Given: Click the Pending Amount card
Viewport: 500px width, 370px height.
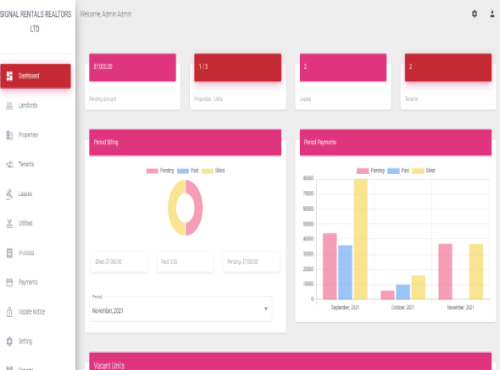Looking at the screenshot, I should (133, 82).
